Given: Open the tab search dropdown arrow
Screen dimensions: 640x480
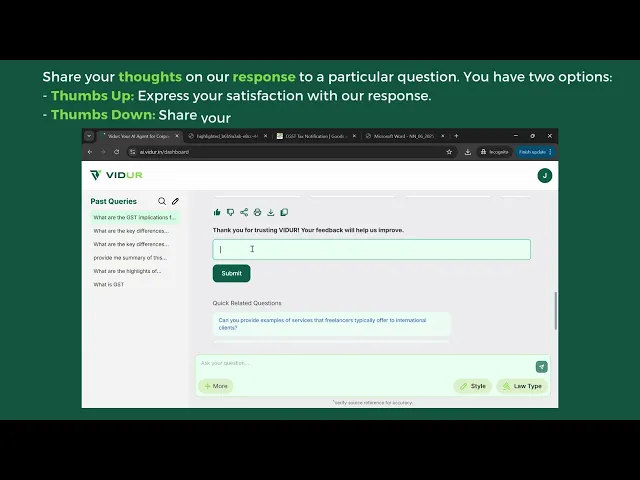Looking at the screenshot, I should pyautogui.click(x=89, y=136).
